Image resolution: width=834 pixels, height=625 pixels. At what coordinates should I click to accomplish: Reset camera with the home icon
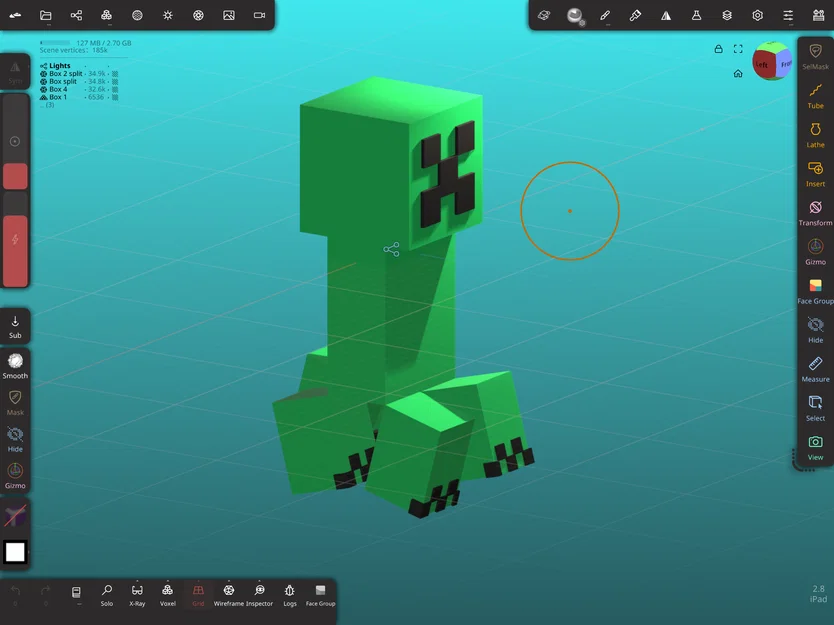tap(738, 73)
